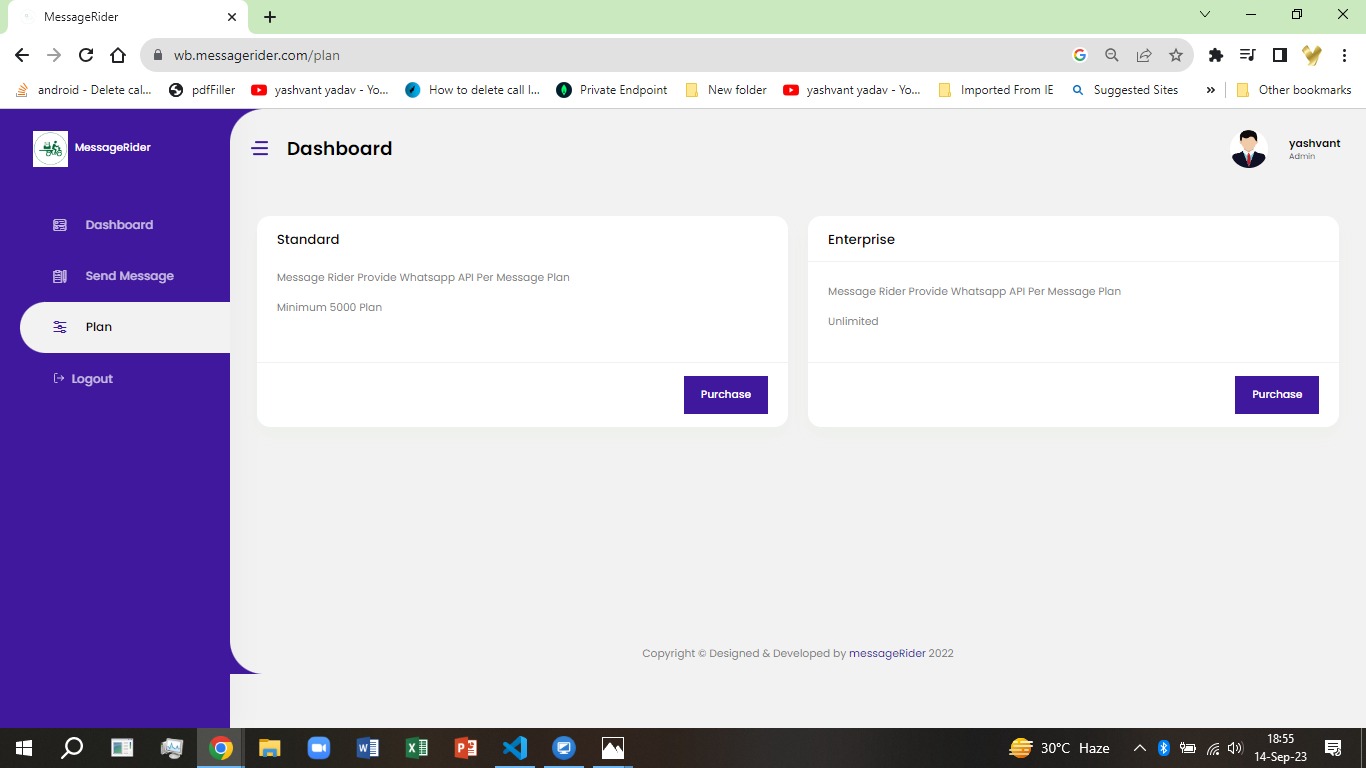1366x768 pixels.
Task: Share this page using the share icon
Action: click(1144, 55)
